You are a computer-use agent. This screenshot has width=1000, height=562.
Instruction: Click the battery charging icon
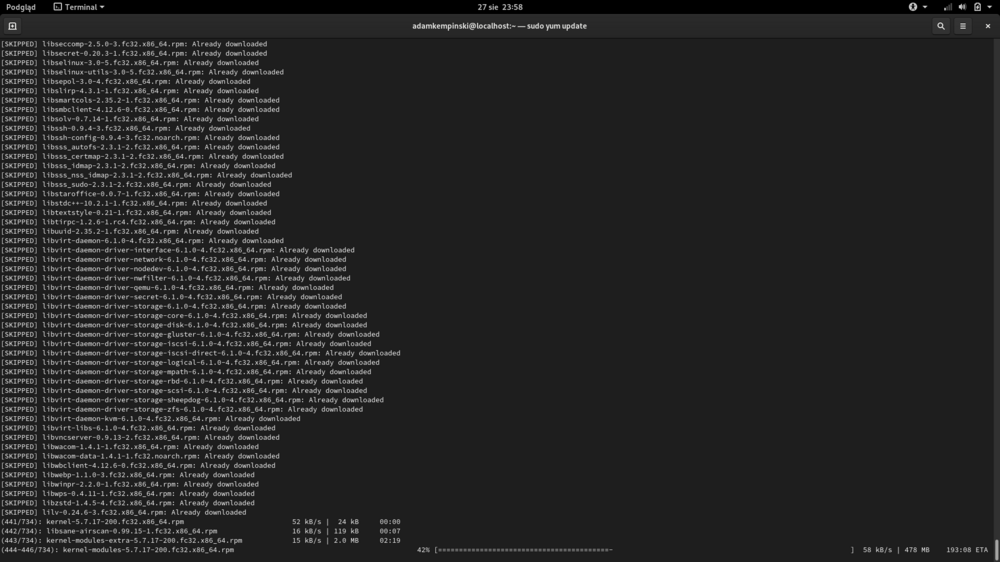coord(978,7)
